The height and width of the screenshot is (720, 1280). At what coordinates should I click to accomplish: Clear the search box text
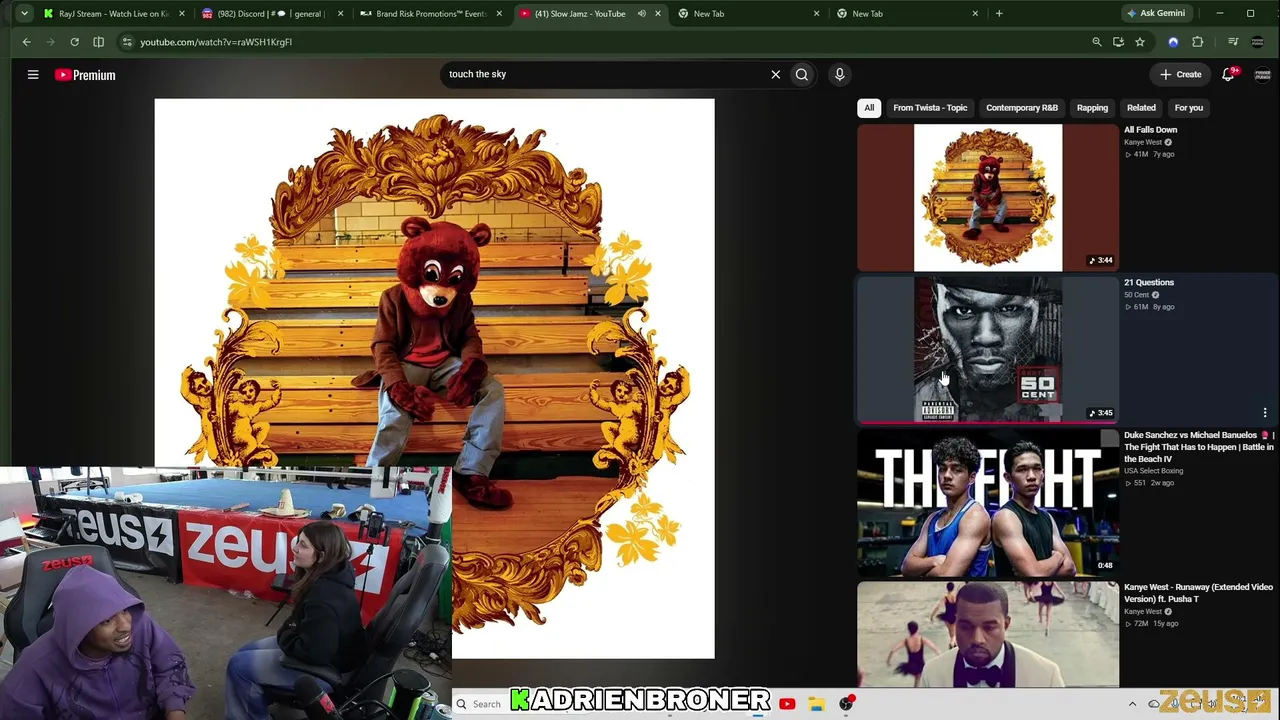pyautogui.click(x=775, y=74)
